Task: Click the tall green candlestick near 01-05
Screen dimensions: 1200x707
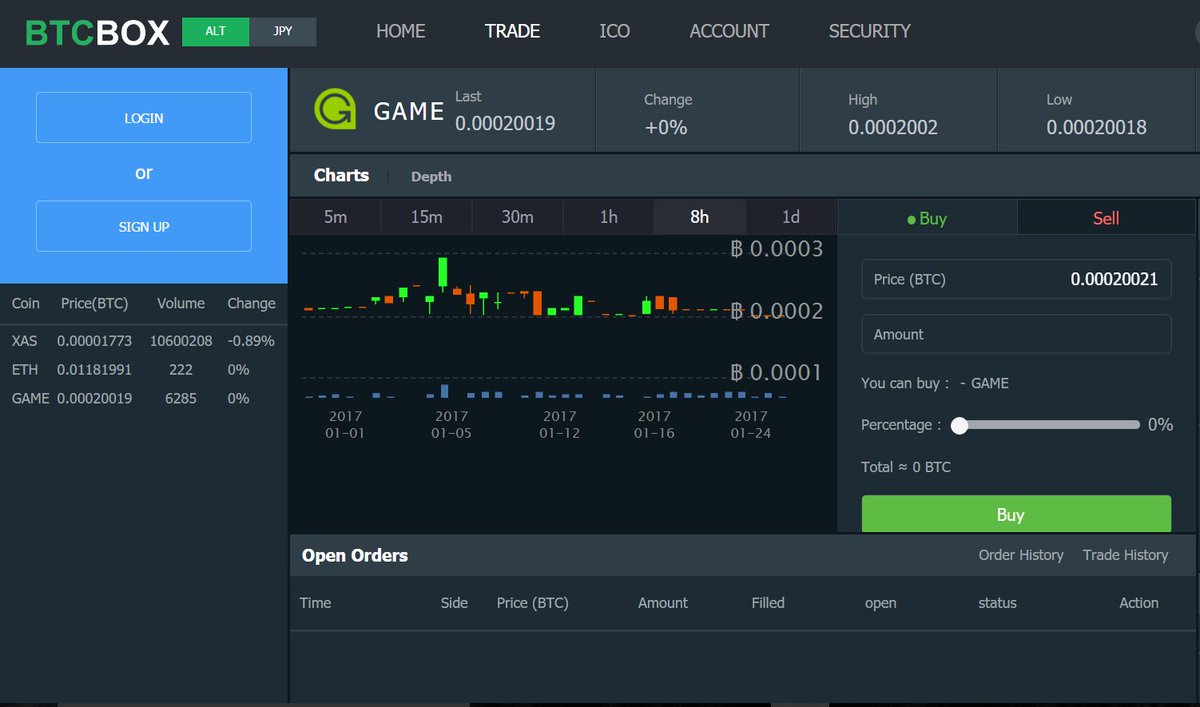Action: point(442,272)
